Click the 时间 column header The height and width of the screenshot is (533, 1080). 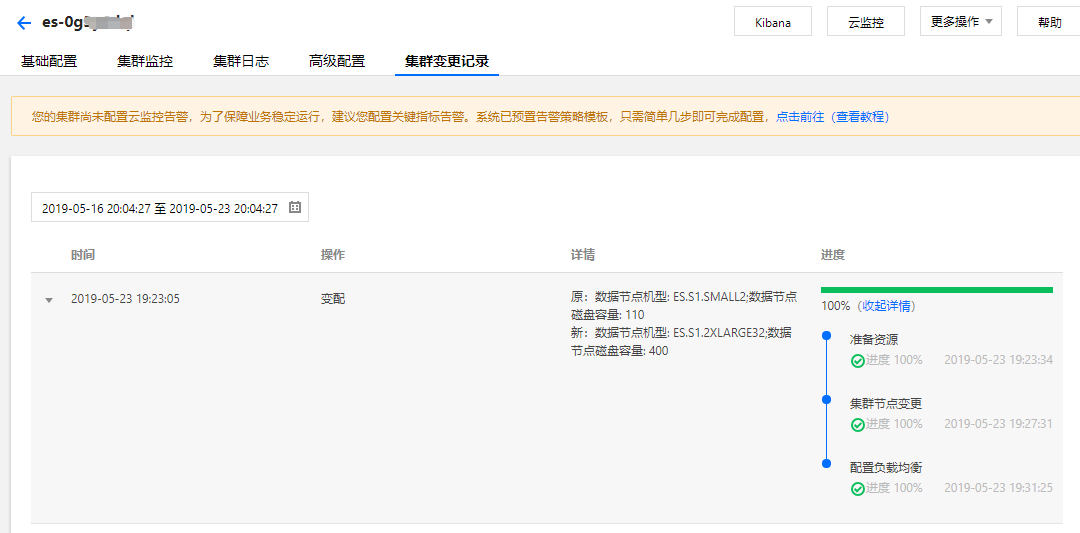(83, 255)
